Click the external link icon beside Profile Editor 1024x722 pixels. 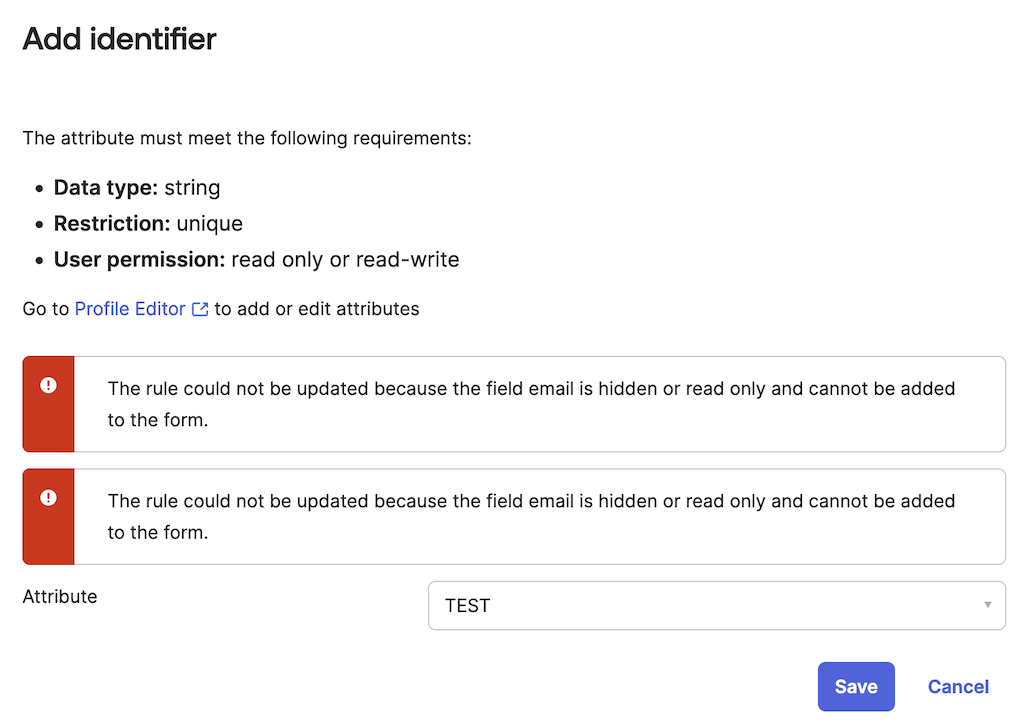point(198,309)
